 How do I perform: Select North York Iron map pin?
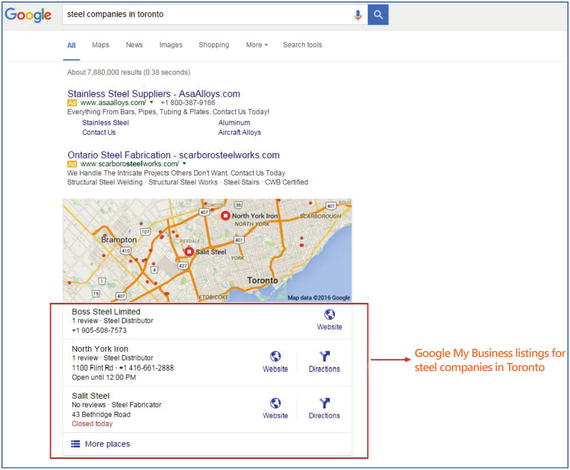(x=225, y=216)
